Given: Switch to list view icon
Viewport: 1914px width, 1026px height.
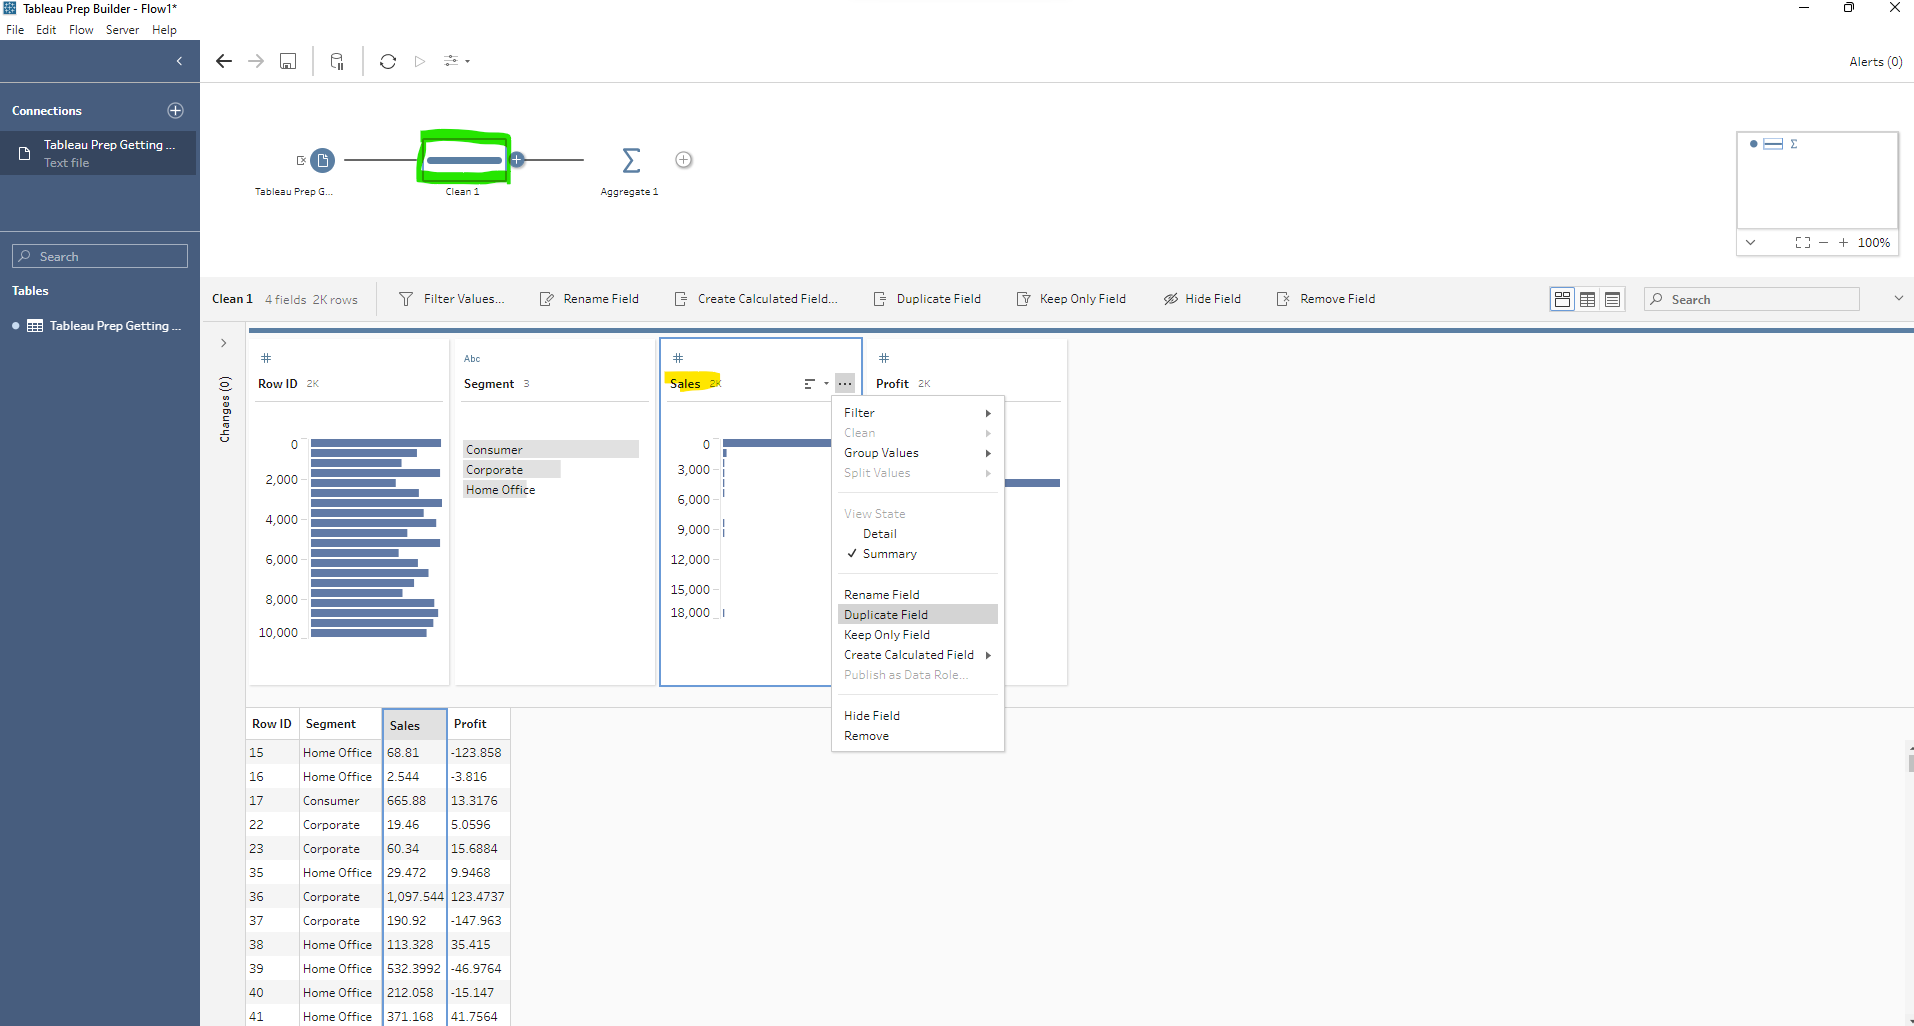Looking at the screenshot, I should point(1612,299).
